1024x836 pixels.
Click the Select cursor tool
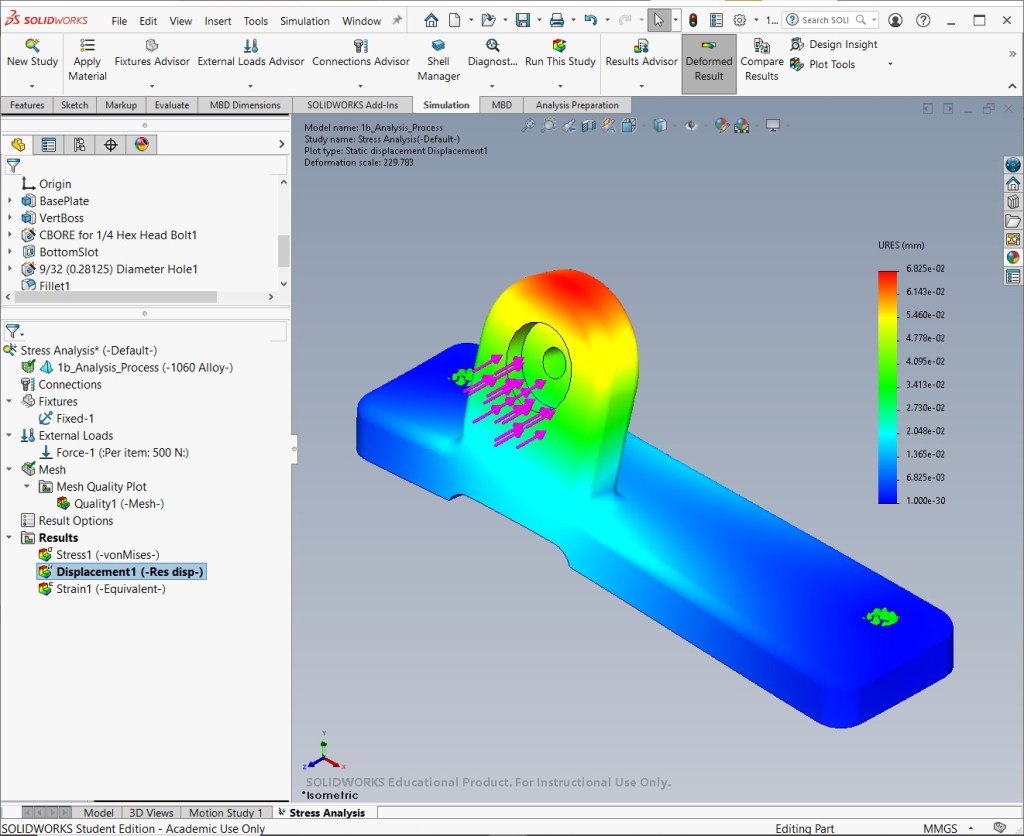tap(658, 20)
